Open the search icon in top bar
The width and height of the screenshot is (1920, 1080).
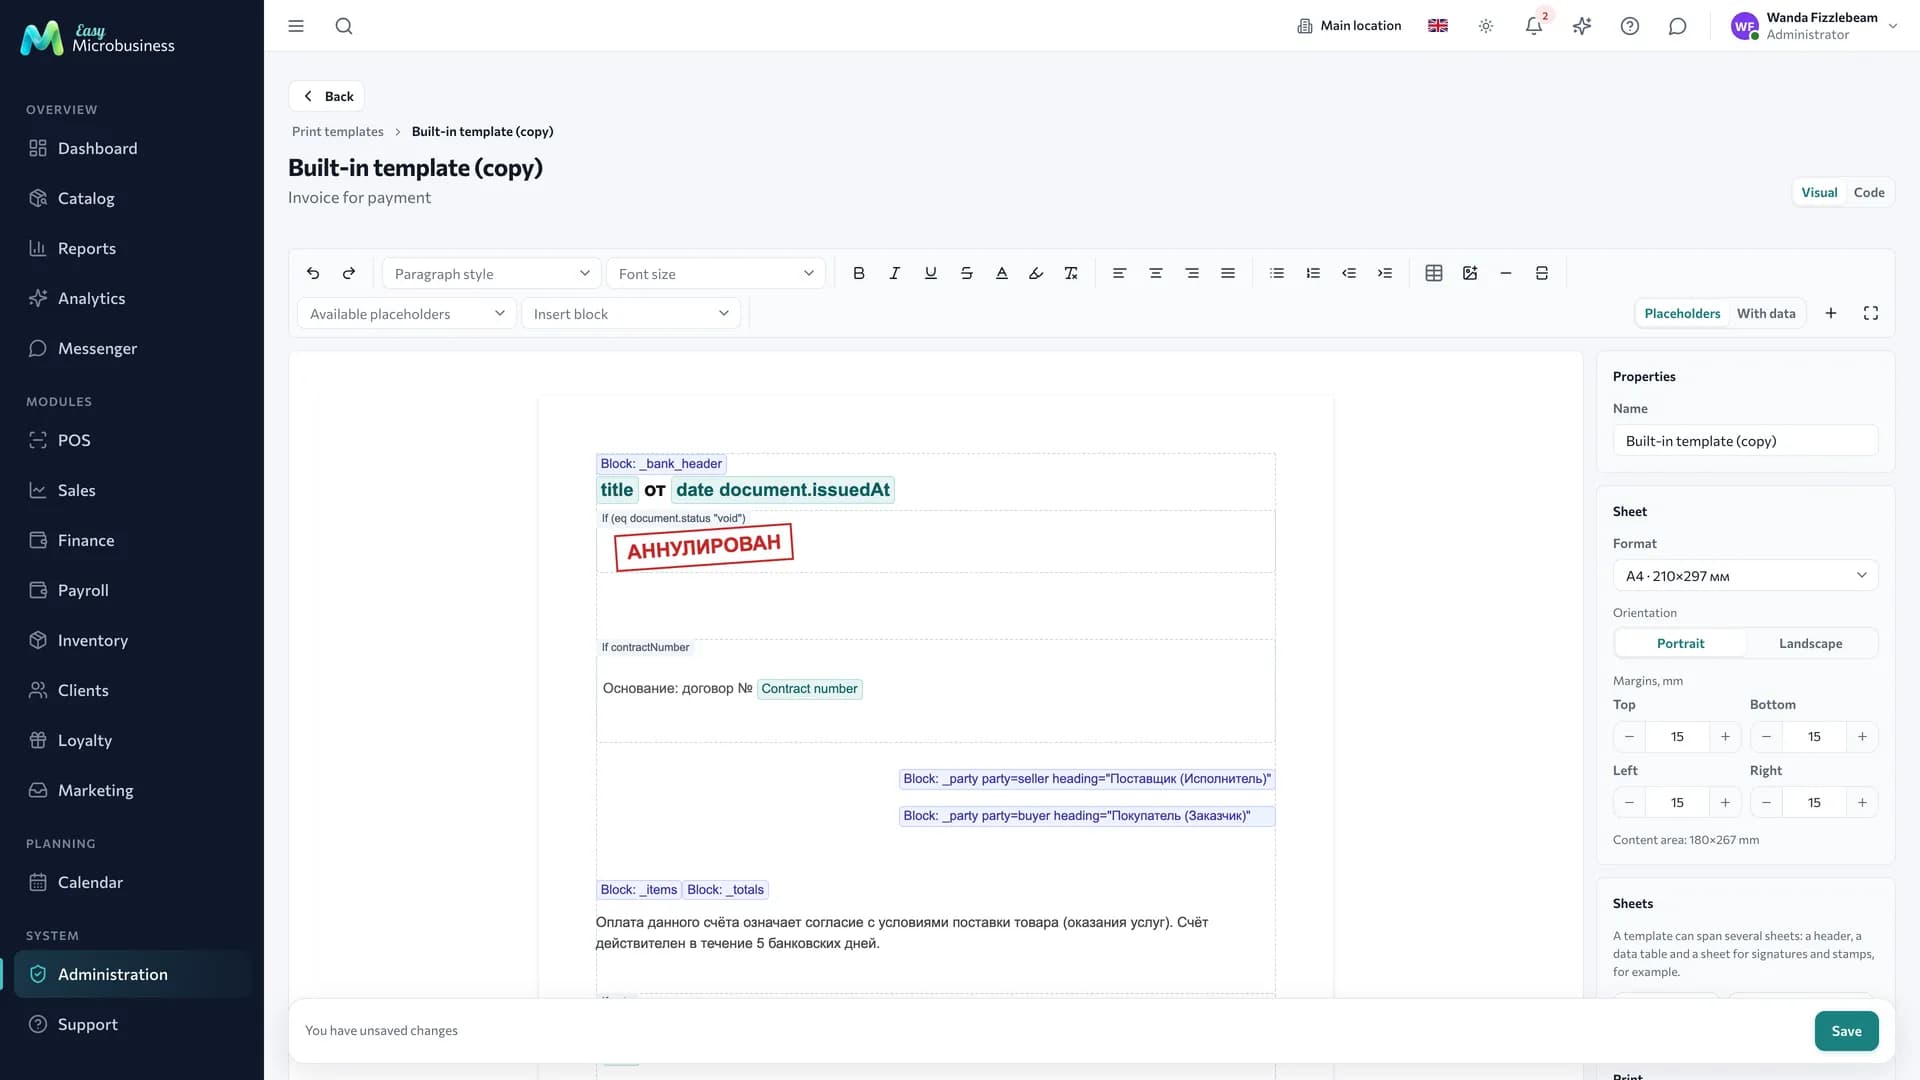click(343, 26)
